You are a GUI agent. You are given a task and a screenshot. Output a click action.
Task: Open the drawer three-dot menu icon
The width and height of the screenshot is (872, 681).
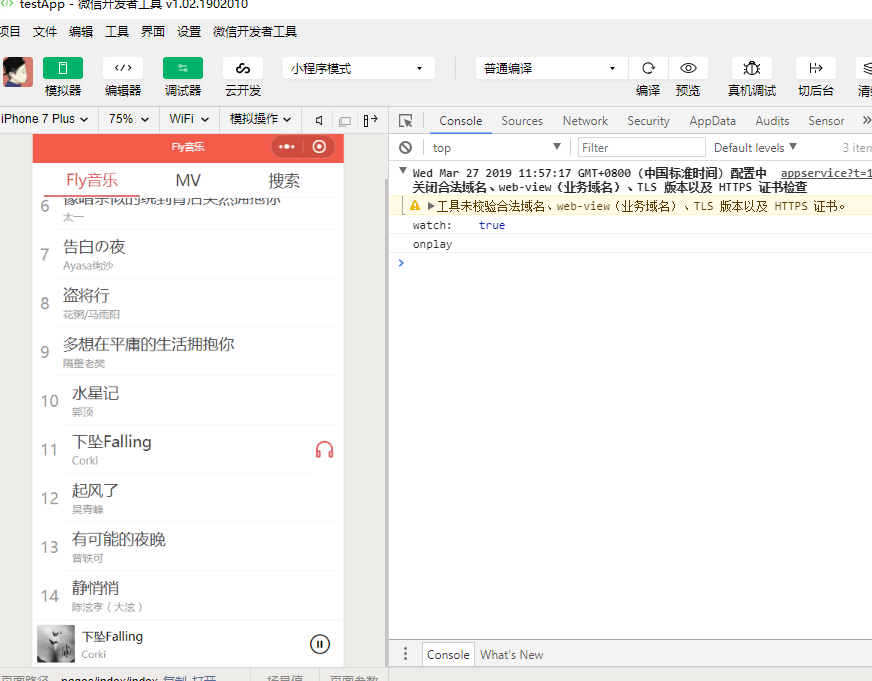(x=405, y=654)
